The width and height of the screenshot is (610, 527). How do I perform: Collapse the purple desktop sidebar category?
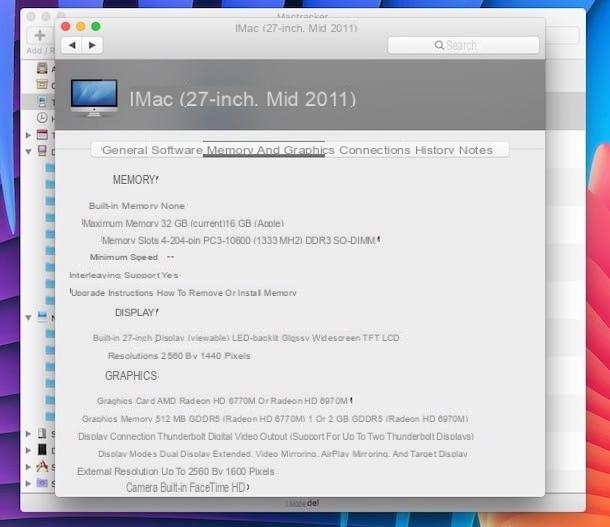coord(28,152)
